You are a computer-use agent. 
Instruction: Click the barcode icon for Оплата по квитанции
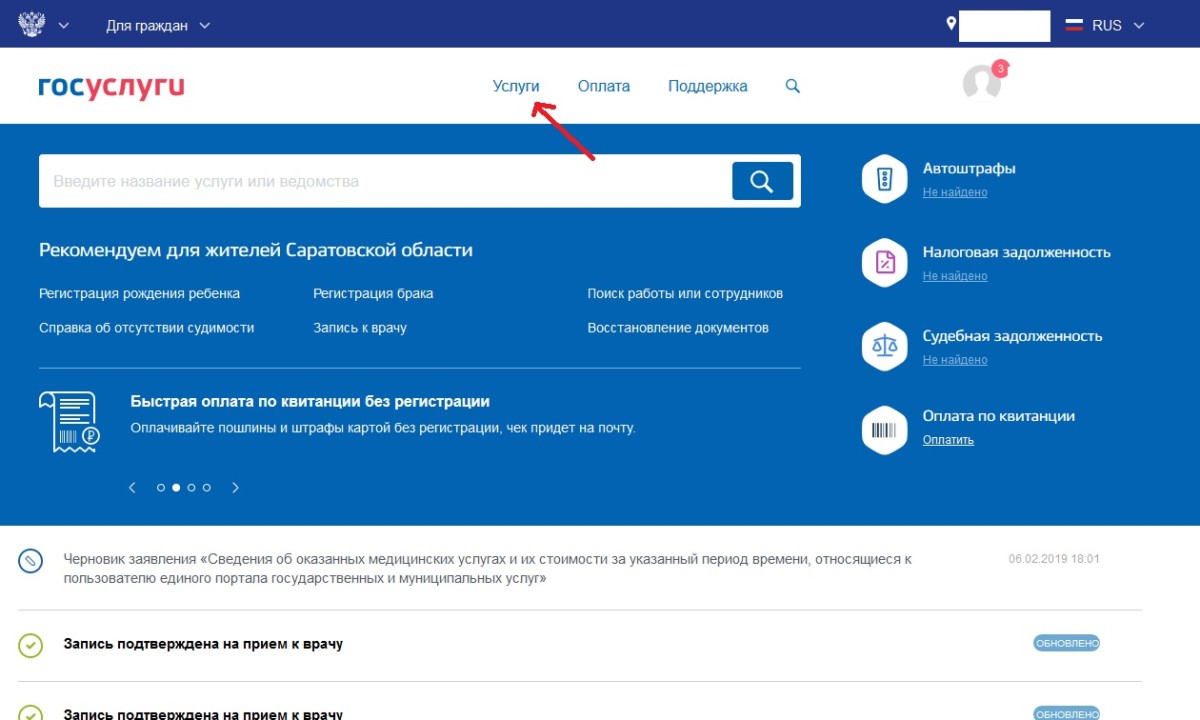pos(884,430)
